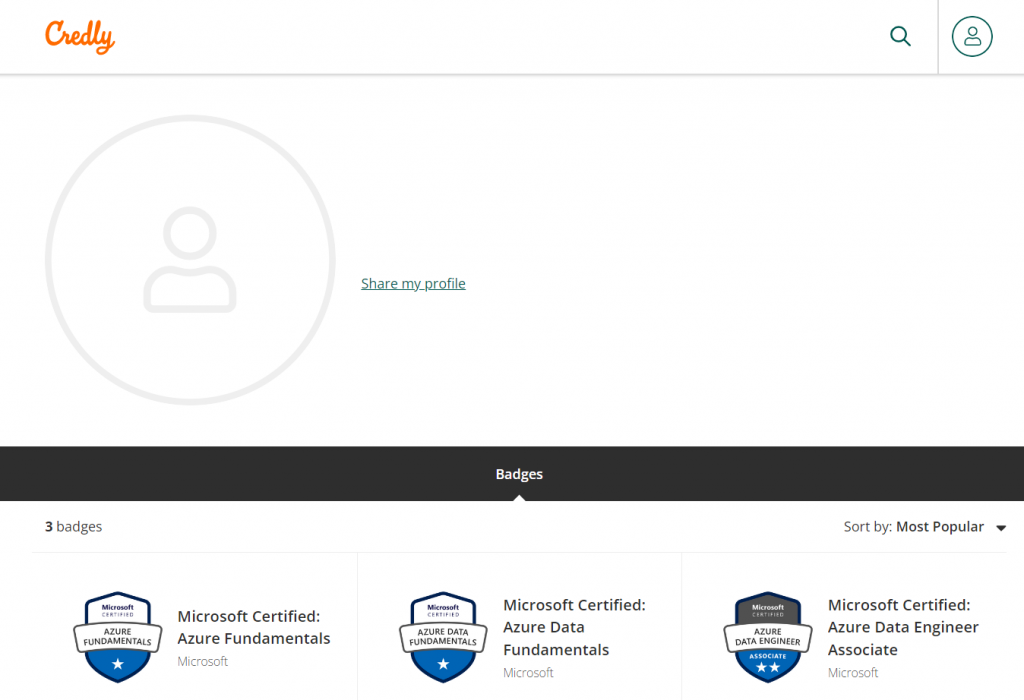Open Microsoft Certified: Azure Data Fundamentals title

coord(574,627)
